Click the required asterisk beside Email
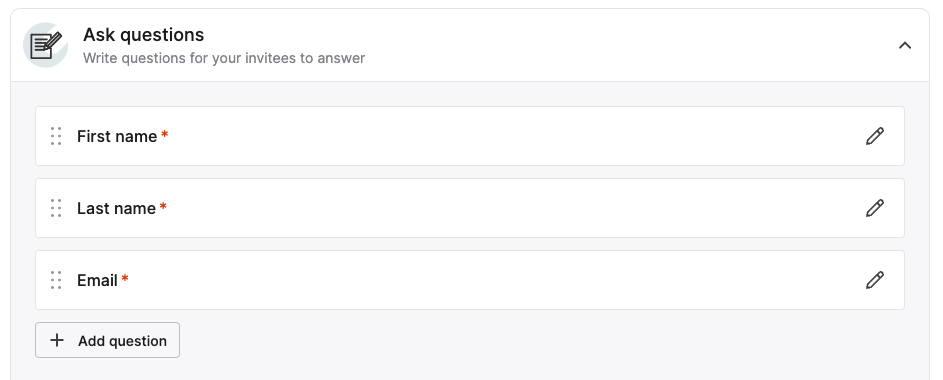 [124, 279]
